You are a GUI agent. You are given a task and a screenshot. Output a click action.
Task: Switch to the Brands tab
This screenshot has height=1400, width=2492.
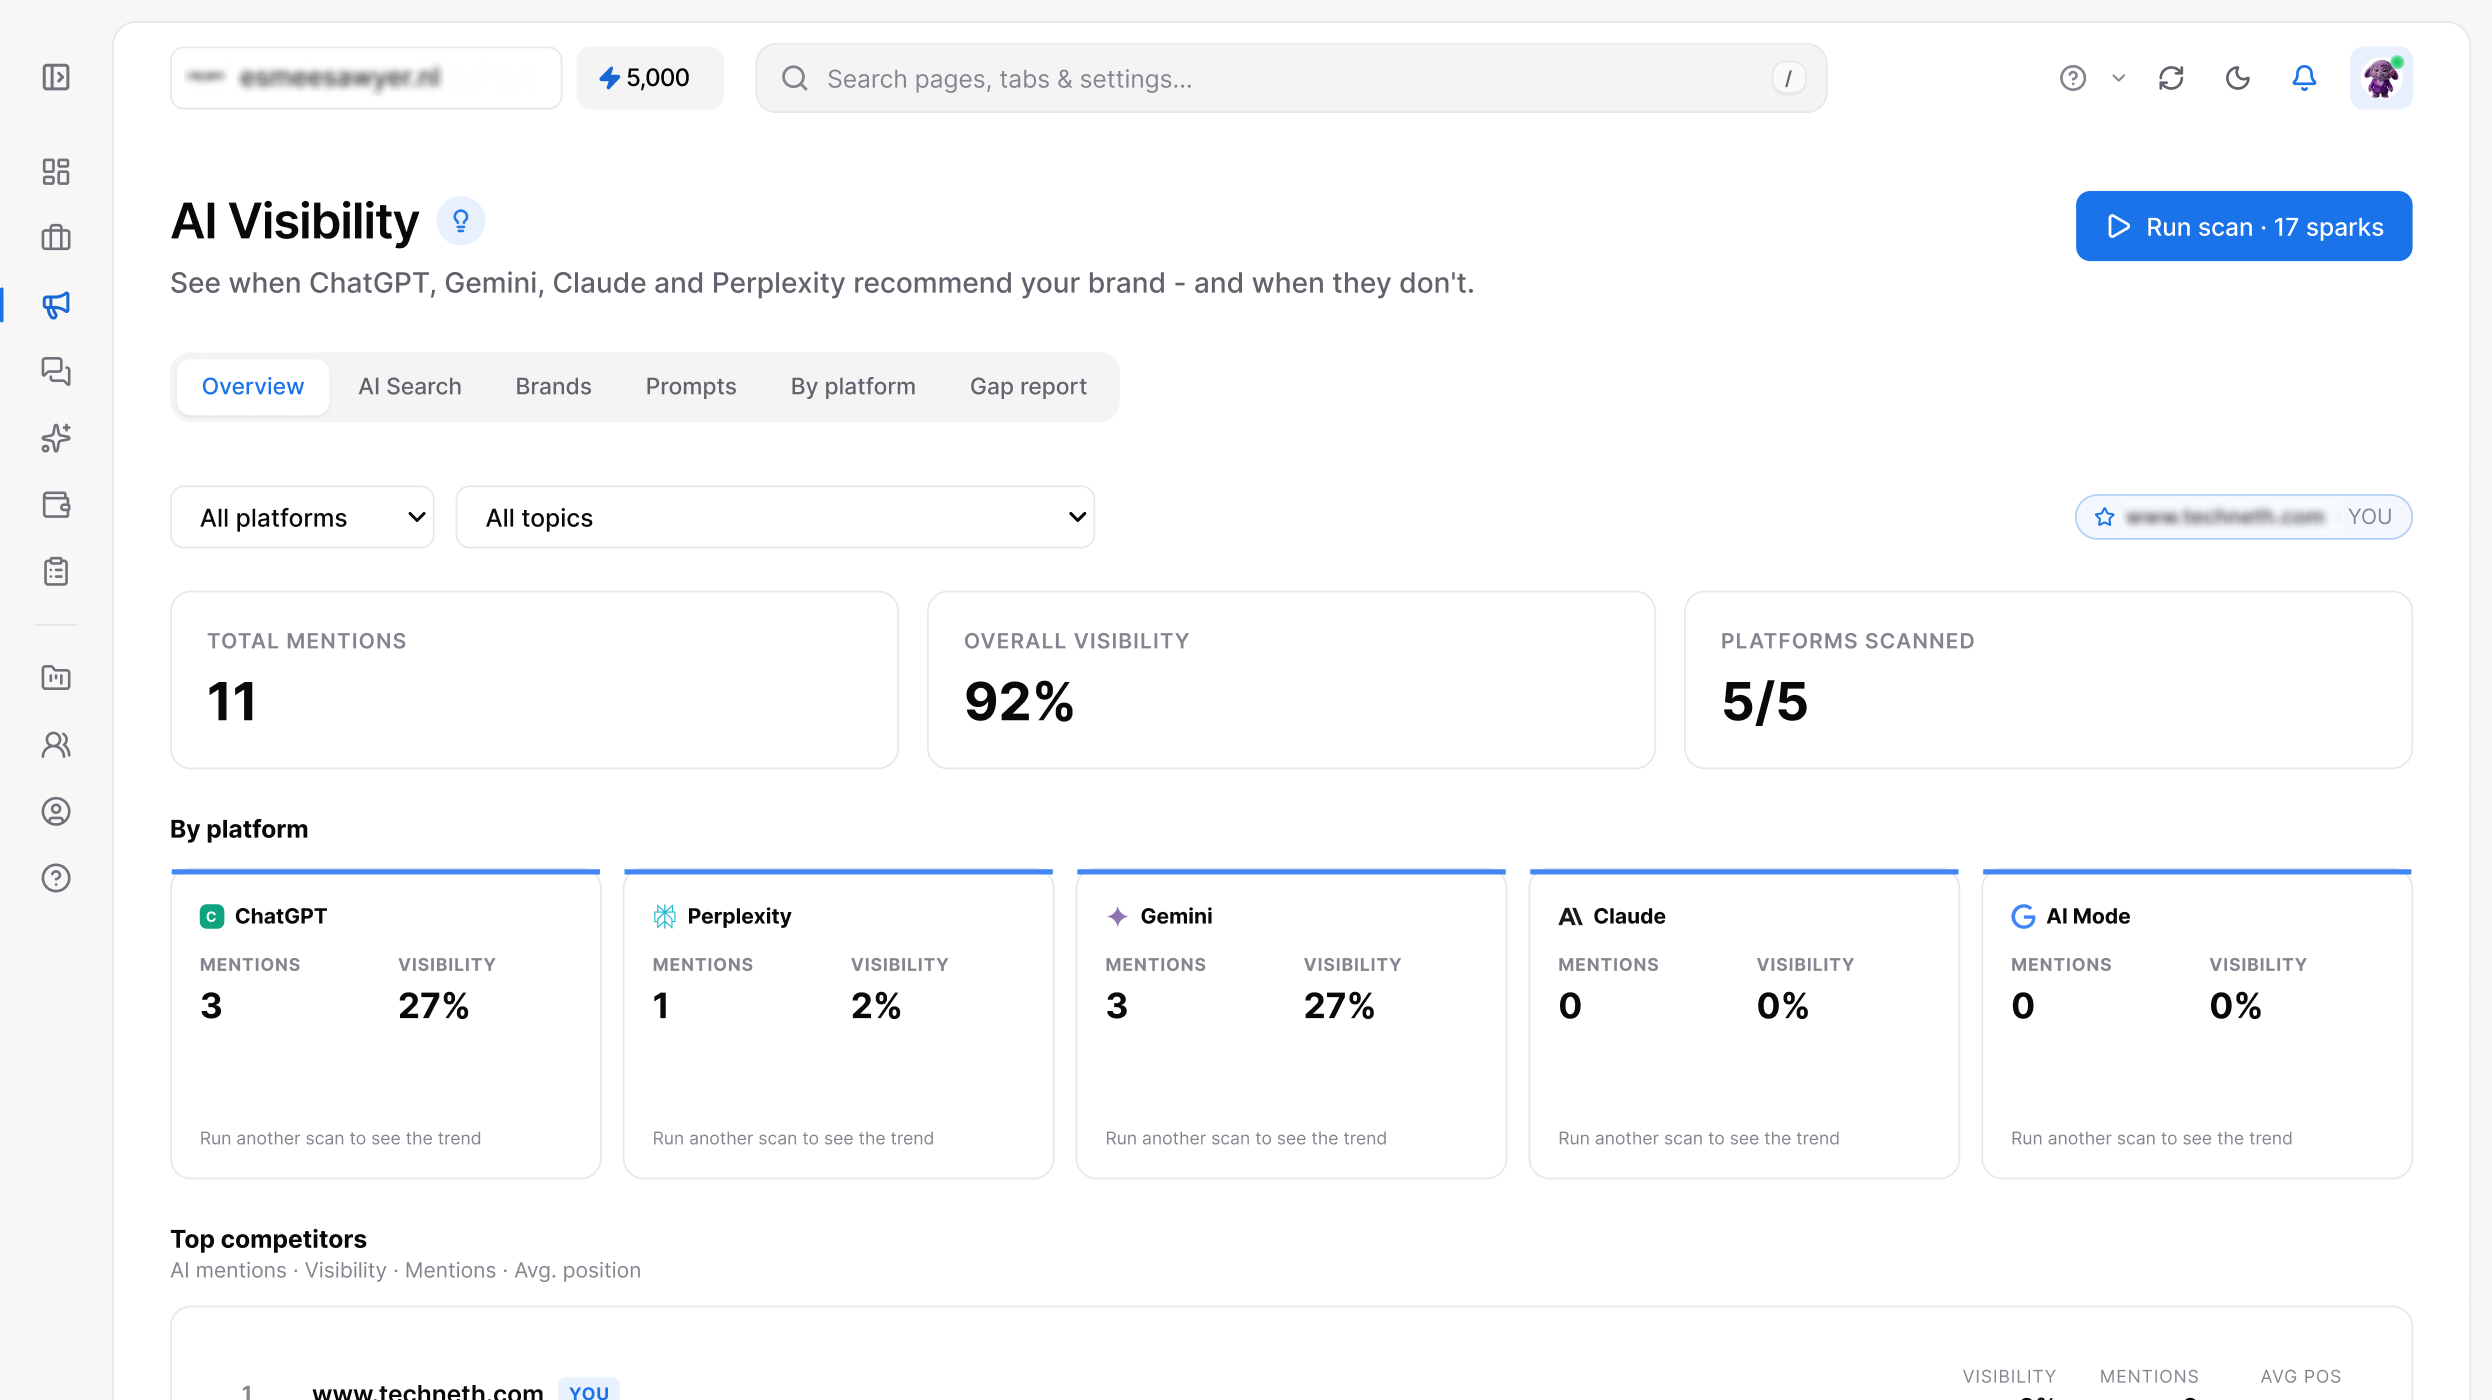[x=553, y=387]
